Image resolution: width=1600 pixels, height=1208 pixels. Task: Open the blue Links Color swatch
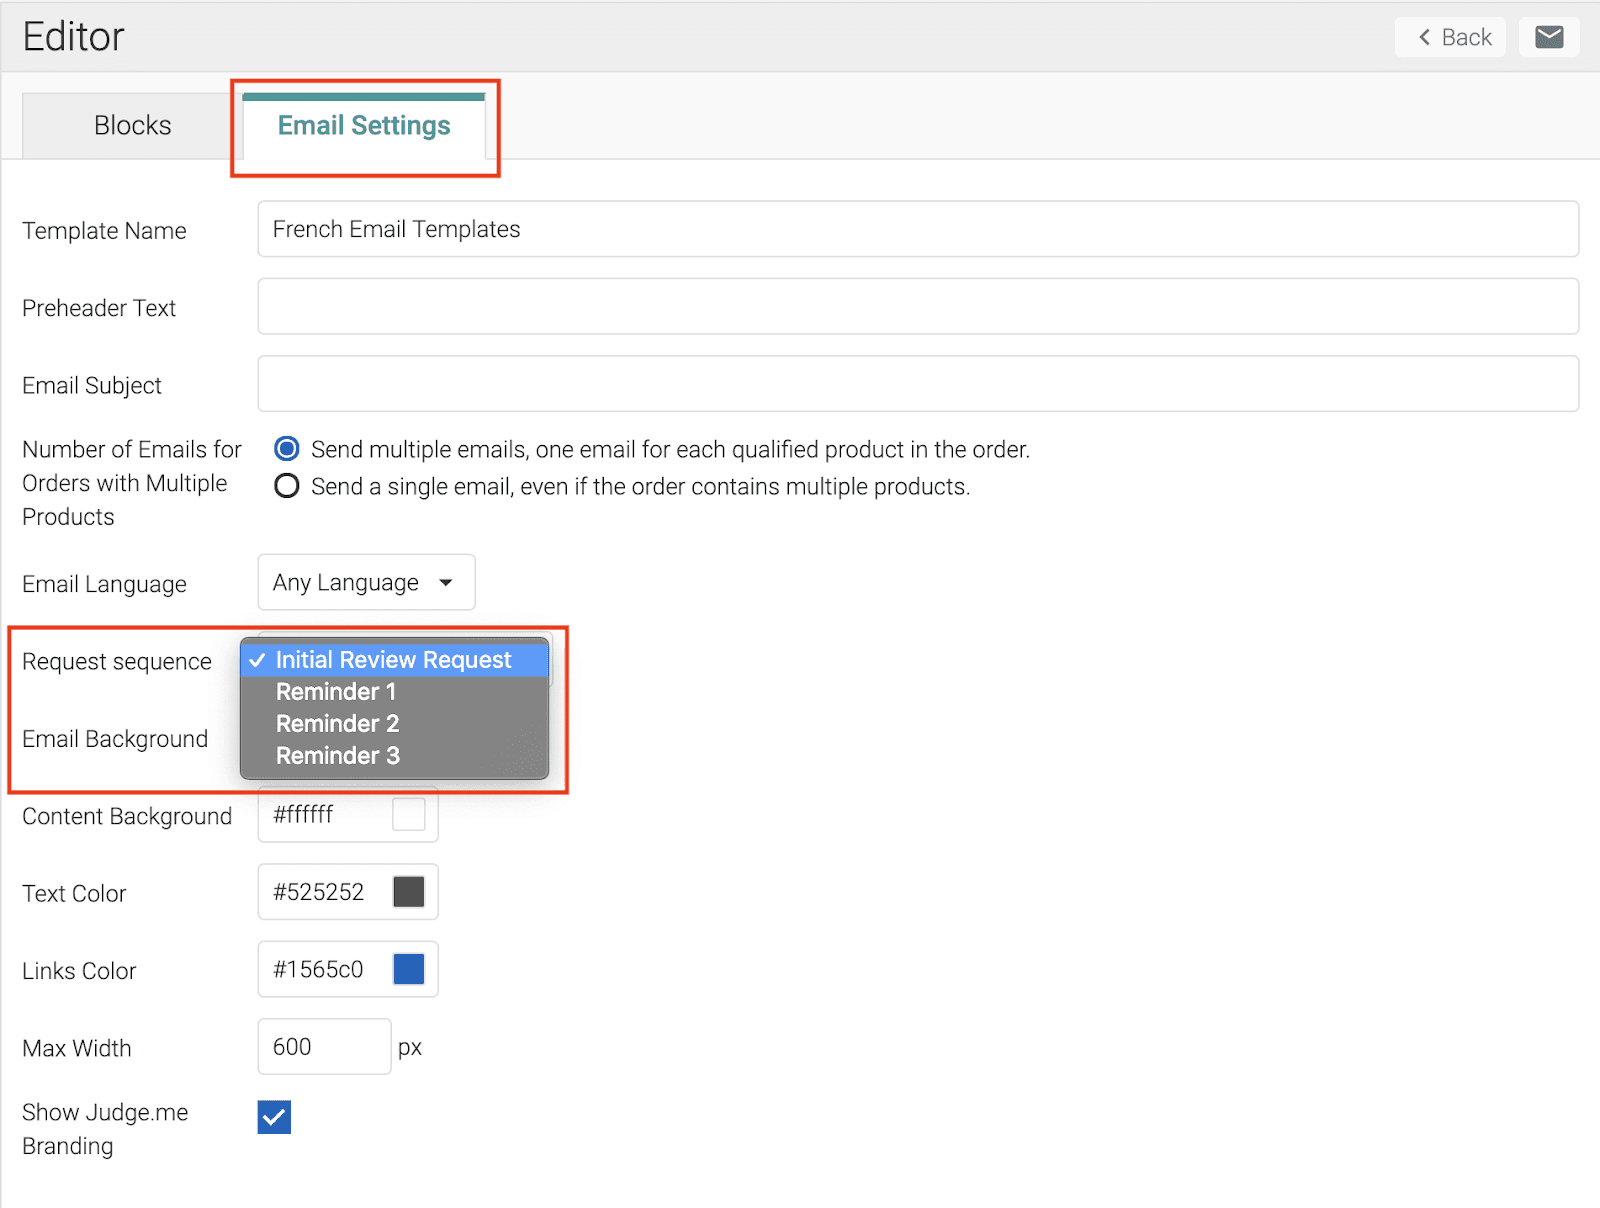point(408,969)
